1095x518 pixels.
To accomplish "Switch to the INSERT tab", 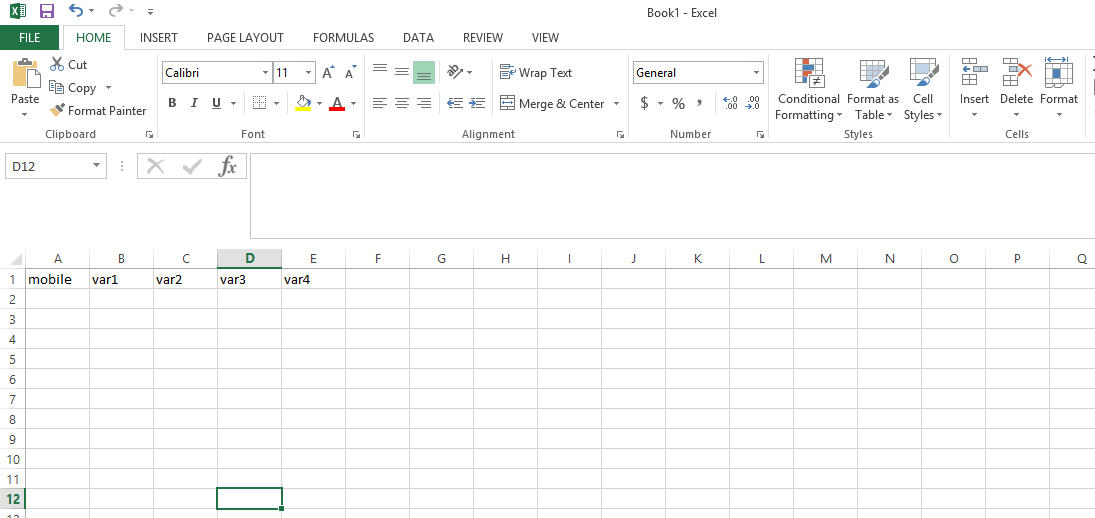I will [159, 38].
